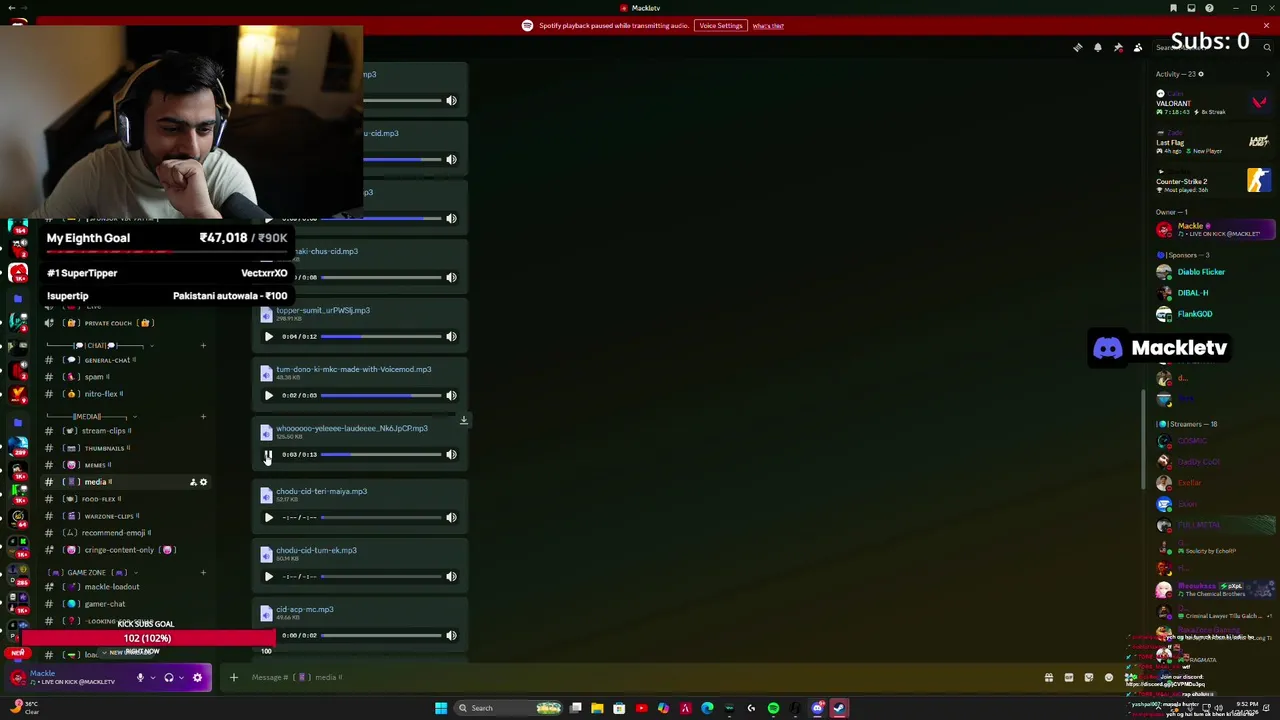Open Voice Settings from Spotify banner
Screen dimensions: 1280x720
click(721, 26)
